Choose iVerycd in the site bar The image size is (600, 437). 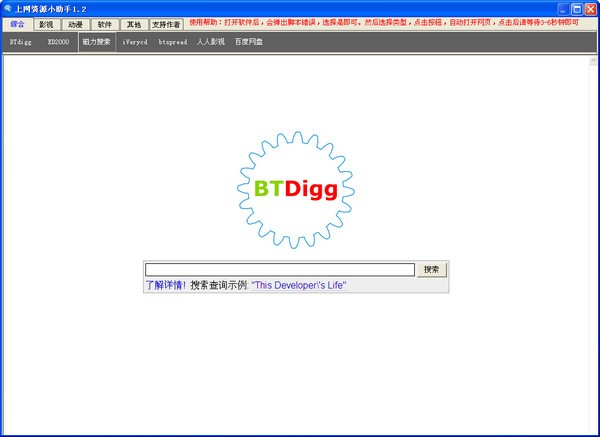(135, 42)
